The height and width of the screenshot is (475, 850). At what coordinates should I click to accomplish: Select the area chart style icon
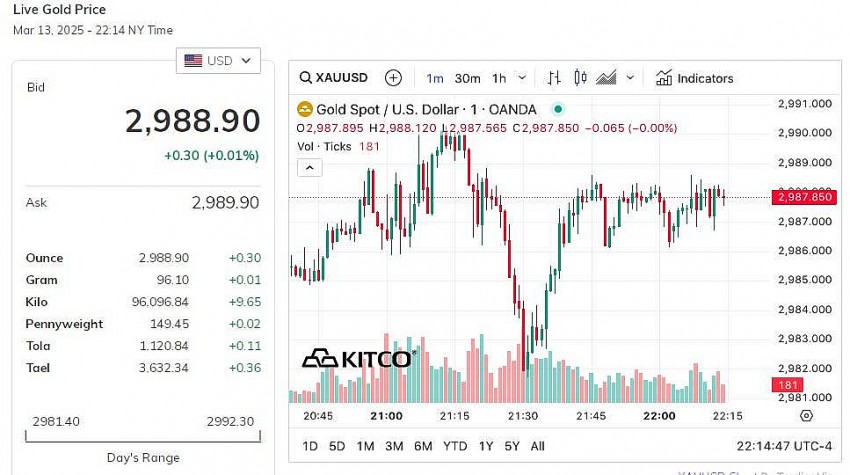[x=606, y=78]
